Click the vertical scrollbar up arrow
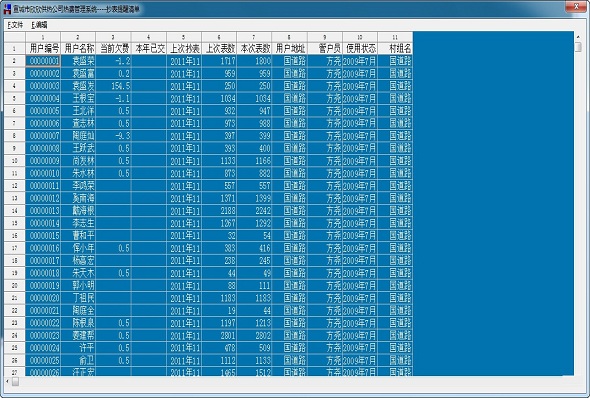590x398 pixels. click(x=578, y=37)
